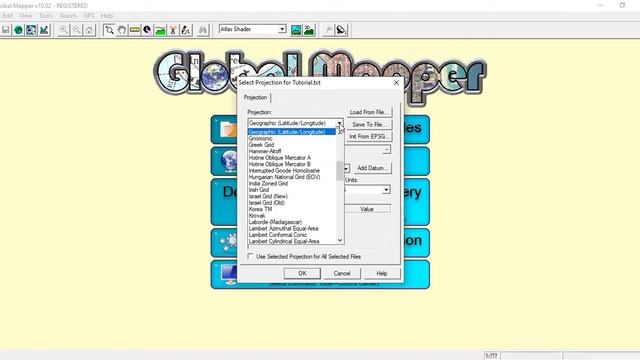
Task: Select the Path Profile green terrain tool
Action: click(x=160, y=30)
